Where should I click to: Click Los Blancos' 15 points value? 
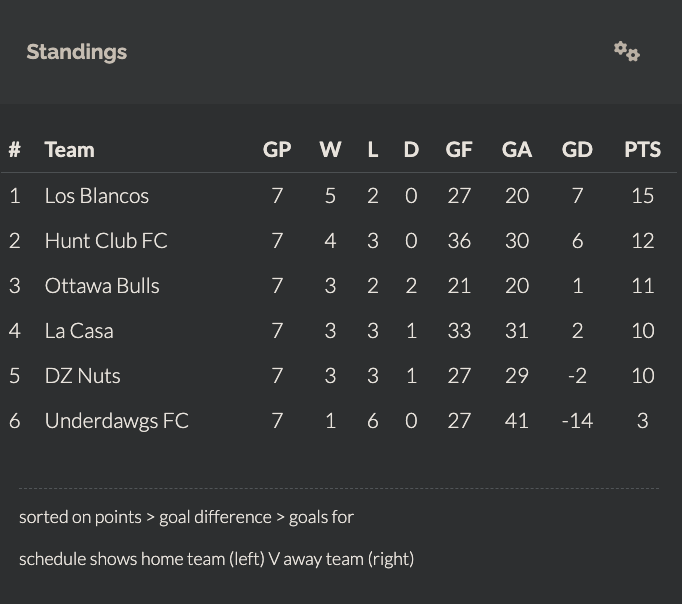pos(642,196)
